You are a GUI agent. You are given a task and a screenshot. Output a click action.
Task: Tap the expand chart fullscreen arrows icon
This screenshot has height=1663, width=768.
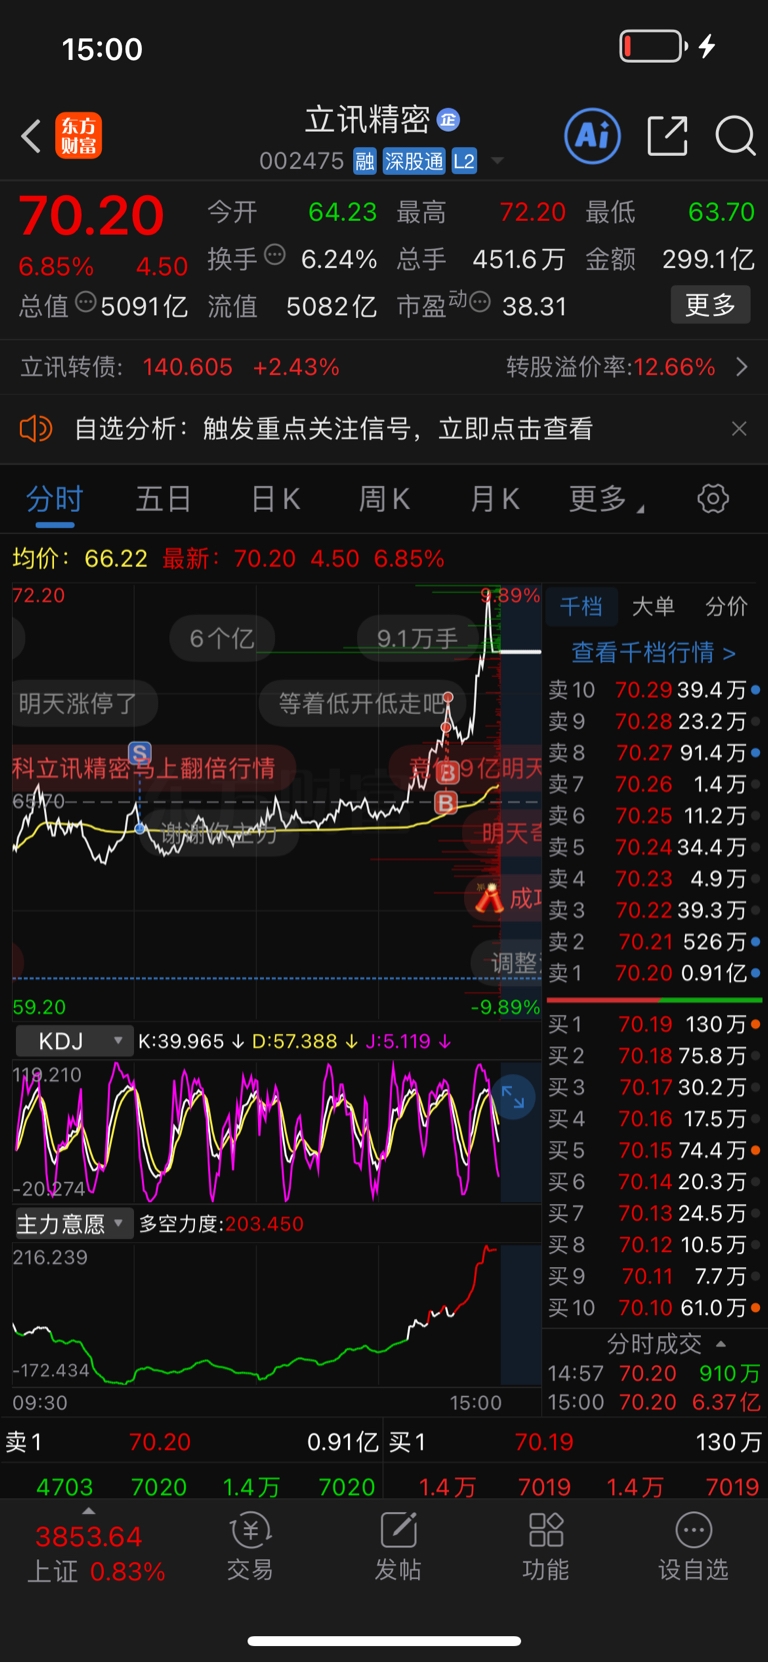click(x=513, y=1097)
